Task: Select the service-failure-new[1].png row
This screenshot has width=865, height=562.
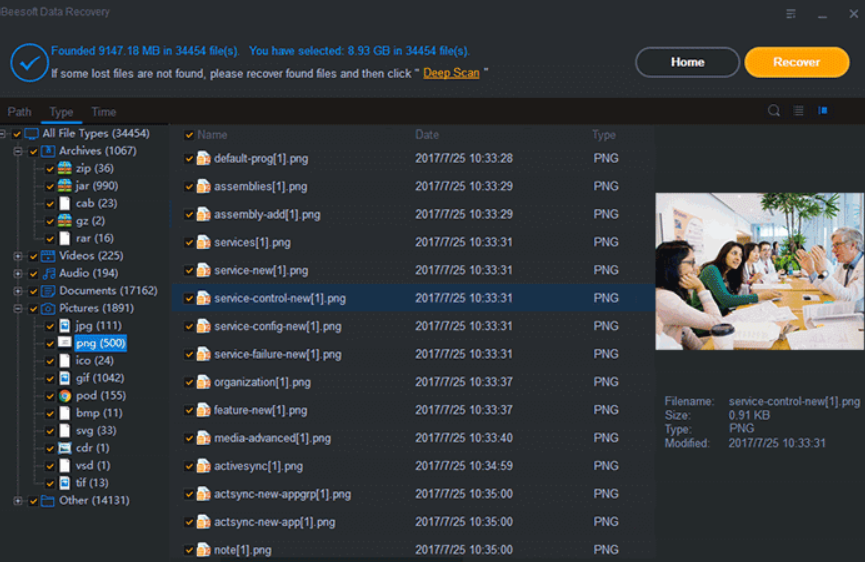Action: click(x=413, y=354)
